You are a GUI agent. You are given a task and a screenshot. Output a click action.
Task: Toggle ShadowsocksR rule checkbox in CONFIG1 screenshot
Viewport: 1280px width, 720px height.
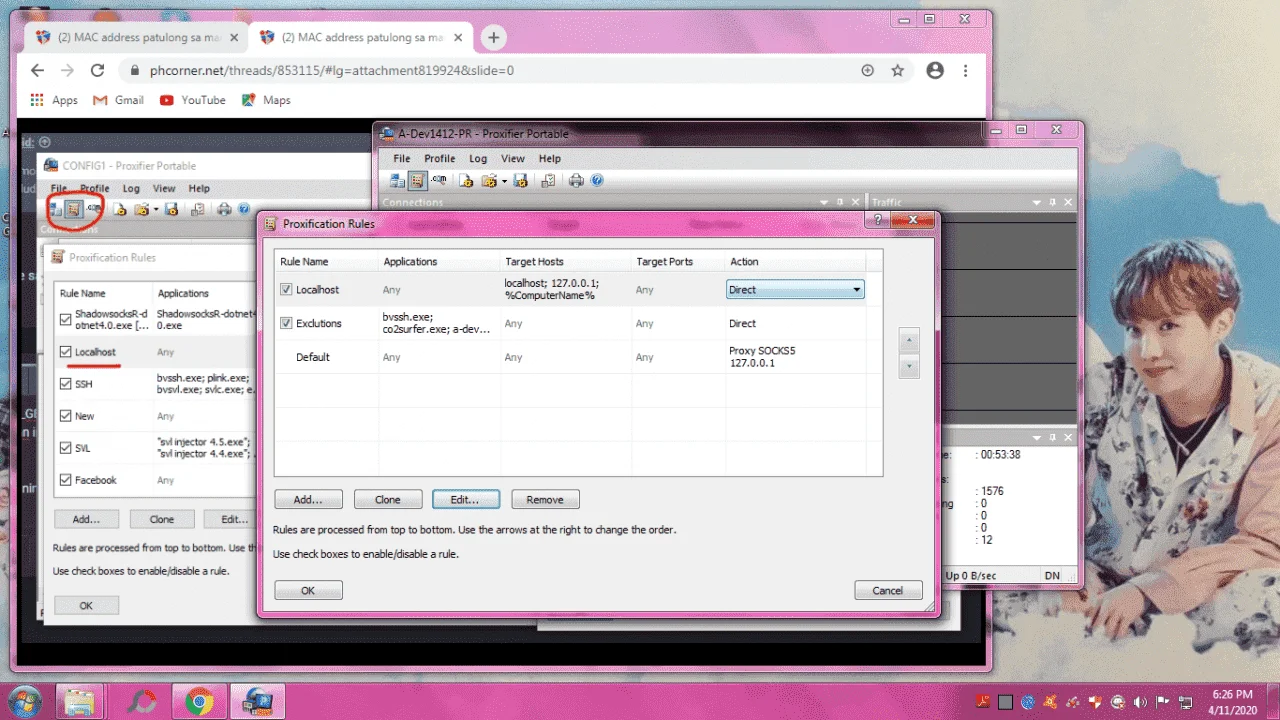click(66, 320)
